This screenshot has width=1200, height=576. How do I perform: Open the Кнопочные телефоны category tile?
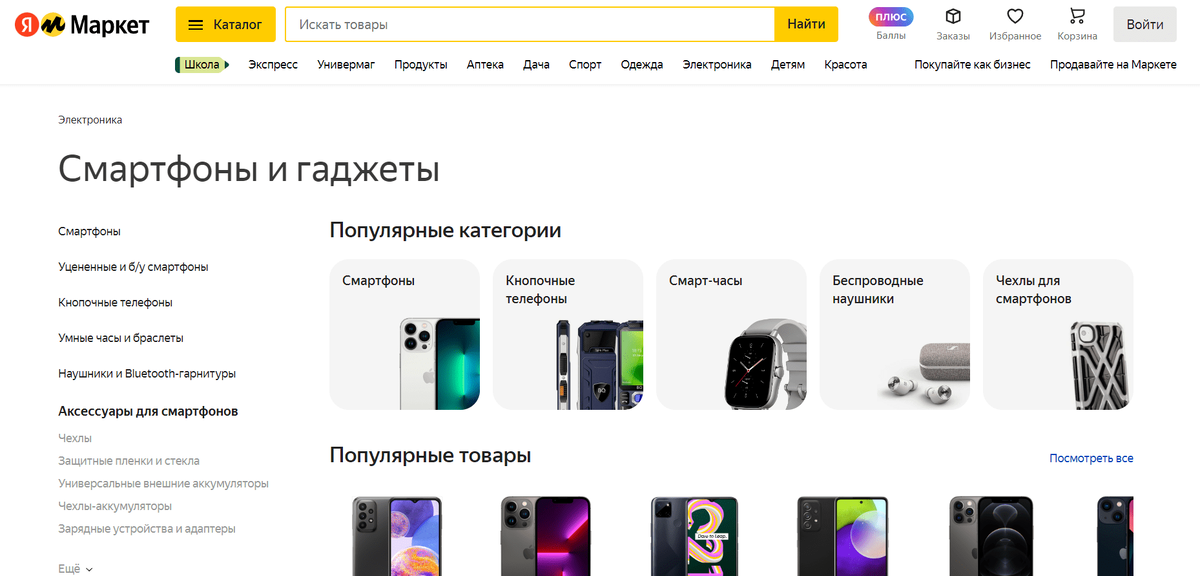pyautogui.click(x=568, y=334)
